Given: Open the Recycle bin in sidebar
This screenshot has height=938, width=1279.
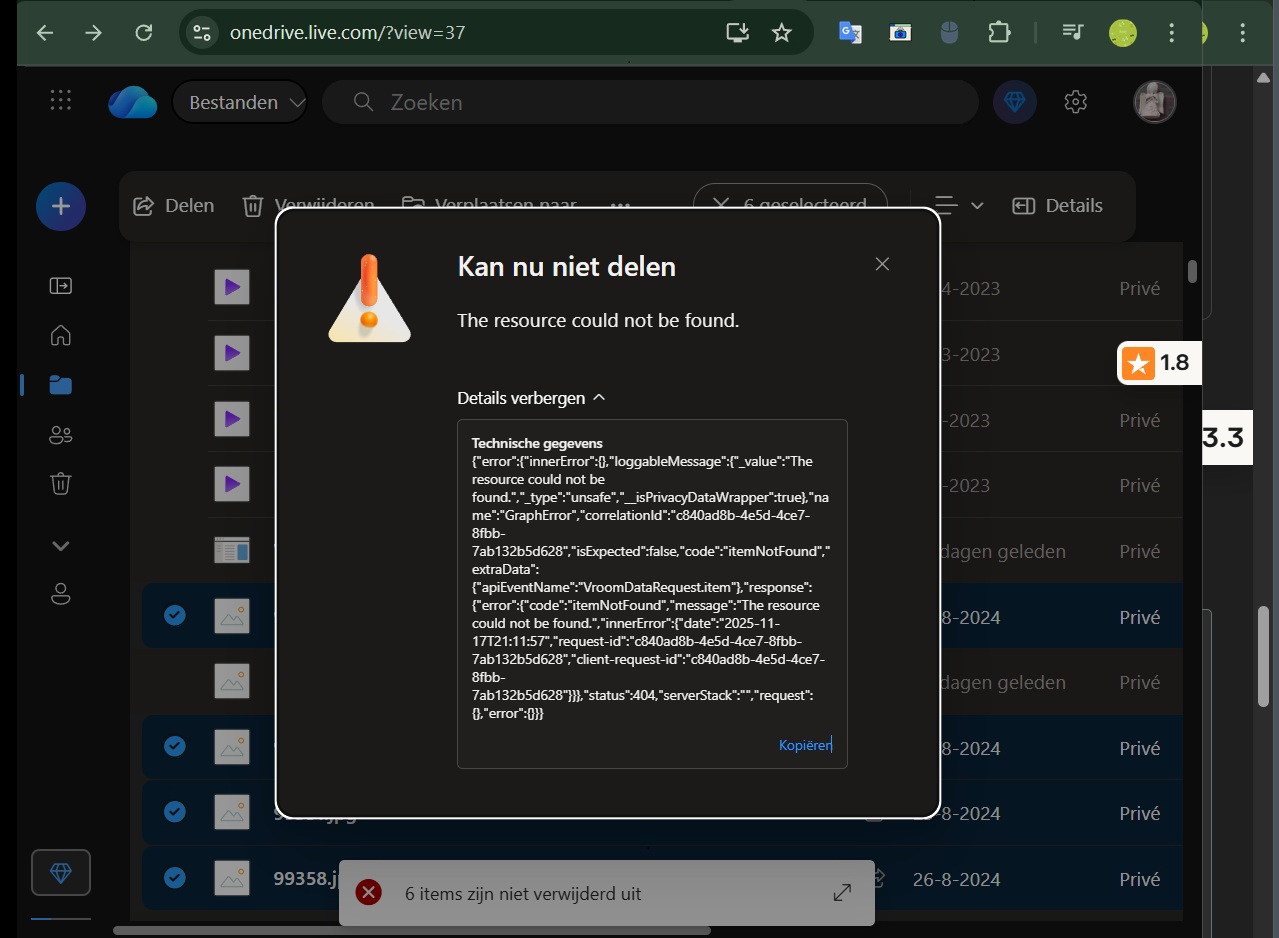Looking at the screenshot, I should tap(61, 484).
